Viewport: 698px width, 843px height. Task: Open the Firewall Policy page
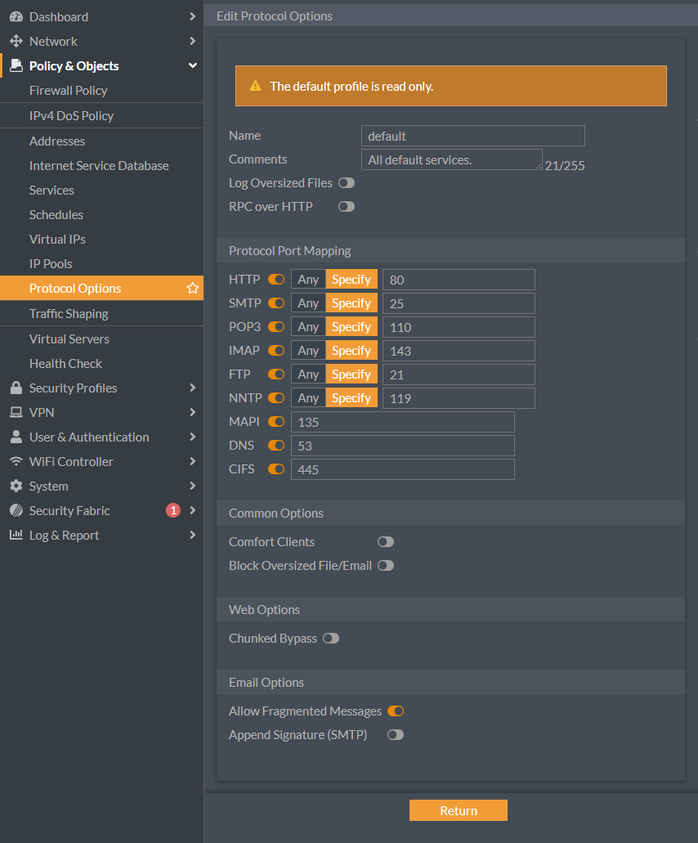point(68,90)
